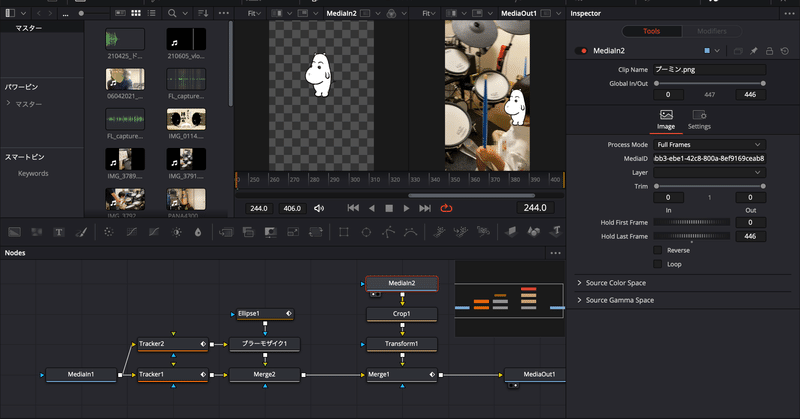
Task: Open the Layer dropdown
Action: coord(710,172)
